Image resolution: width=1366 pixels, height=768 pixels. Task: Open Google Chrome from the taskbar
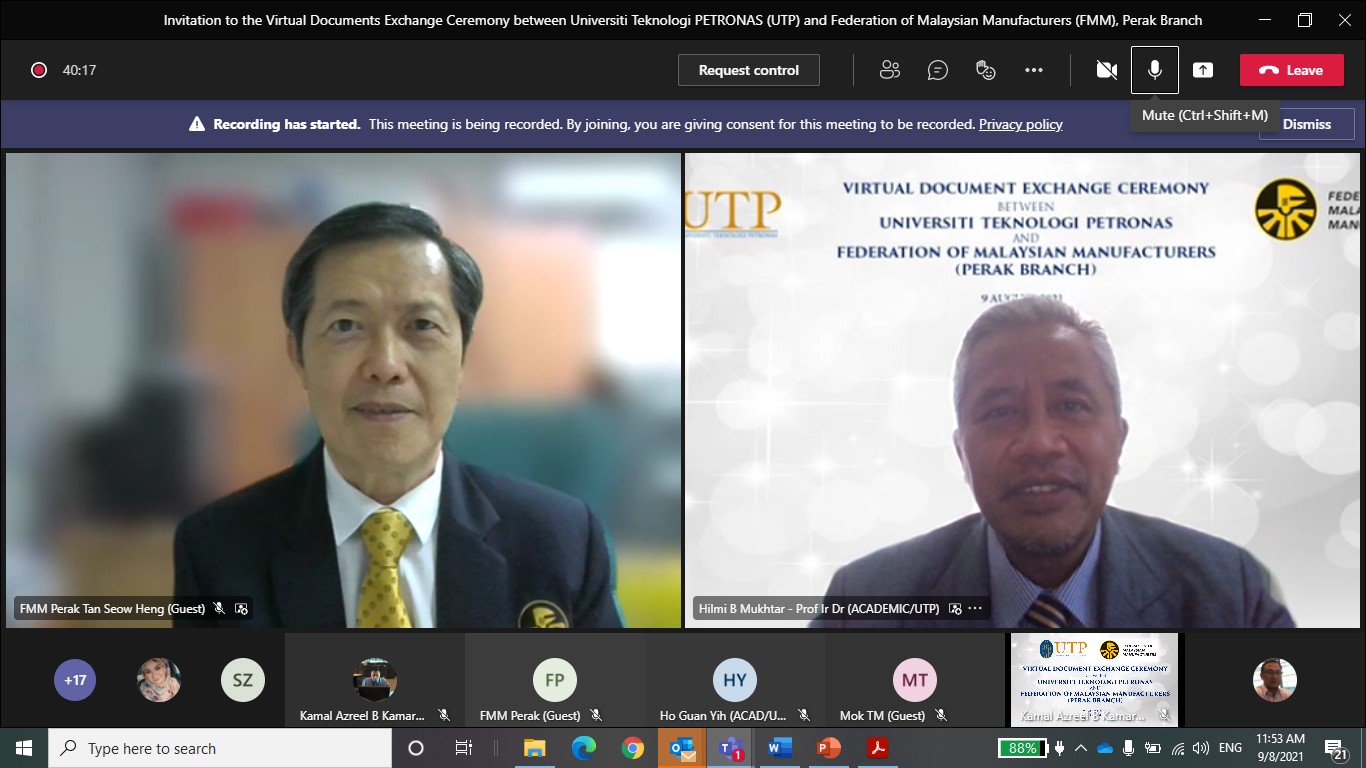(x=633, y=748)
